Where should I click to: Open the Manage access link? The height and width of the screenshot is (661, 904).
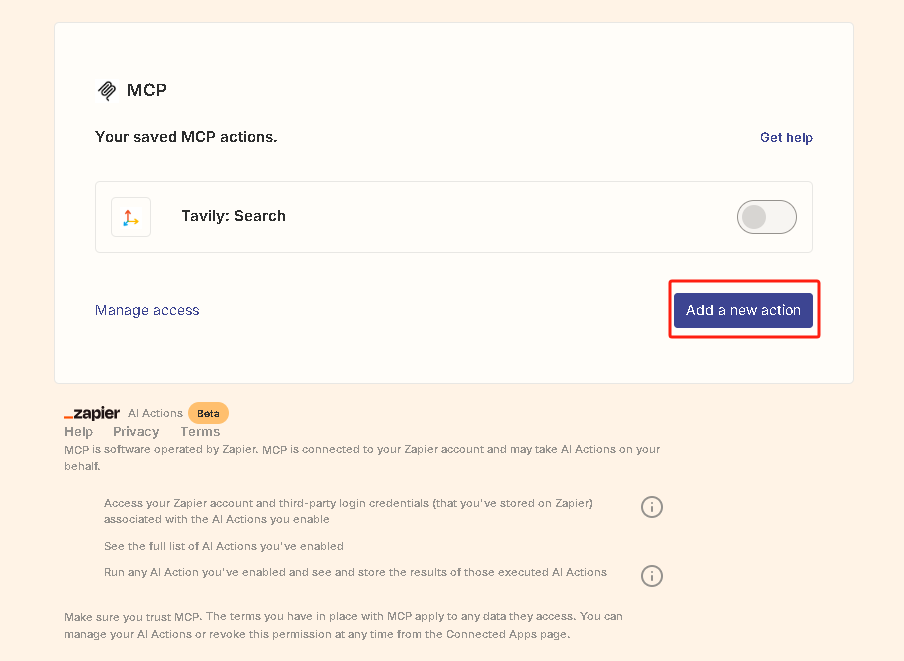pos(147,310)
